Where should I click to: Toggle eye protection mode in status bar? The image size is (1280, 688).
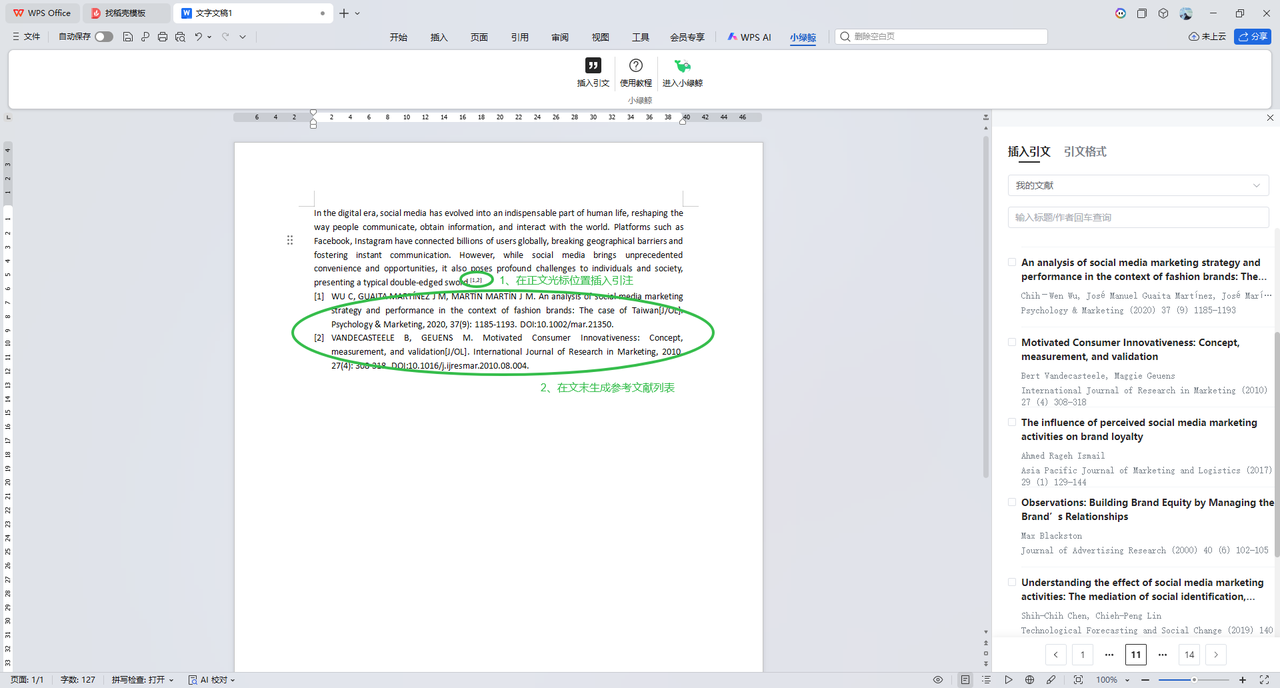click(x=938, y=680)
